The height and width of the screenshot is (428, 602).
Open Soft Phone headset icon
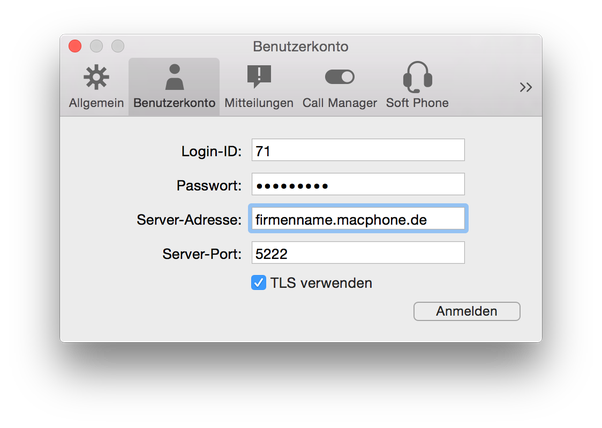tap(417, 77)
